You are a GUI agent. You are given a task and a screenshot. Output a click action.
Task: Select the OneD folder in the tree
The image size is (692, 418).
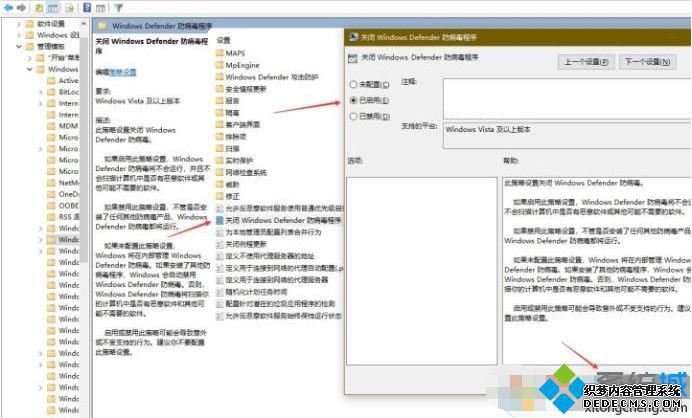click(x=64, y=194)
